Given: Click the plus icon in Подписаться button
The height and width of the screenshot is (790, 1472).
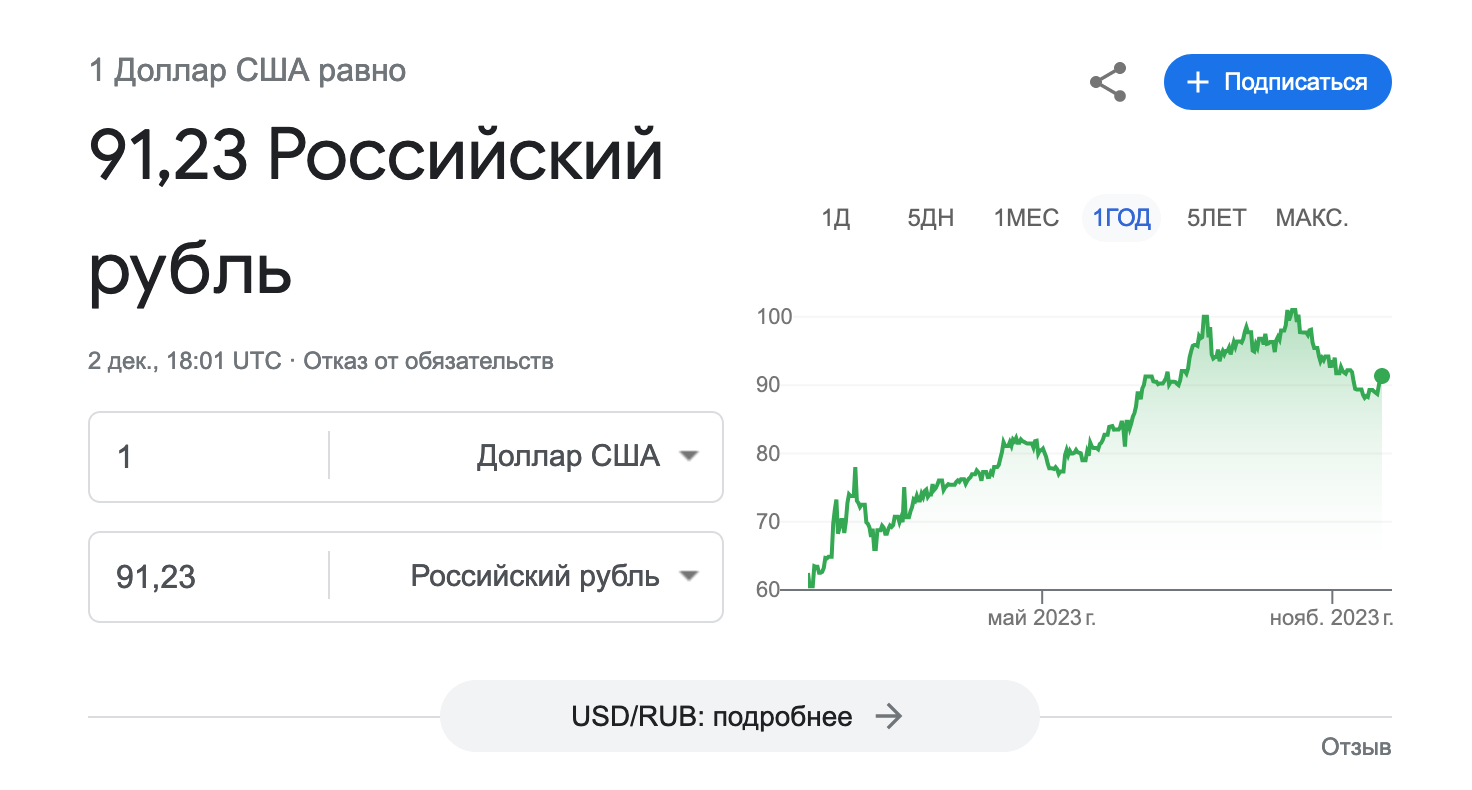Looking at the screenshot, I should [x=1197, y=82].
